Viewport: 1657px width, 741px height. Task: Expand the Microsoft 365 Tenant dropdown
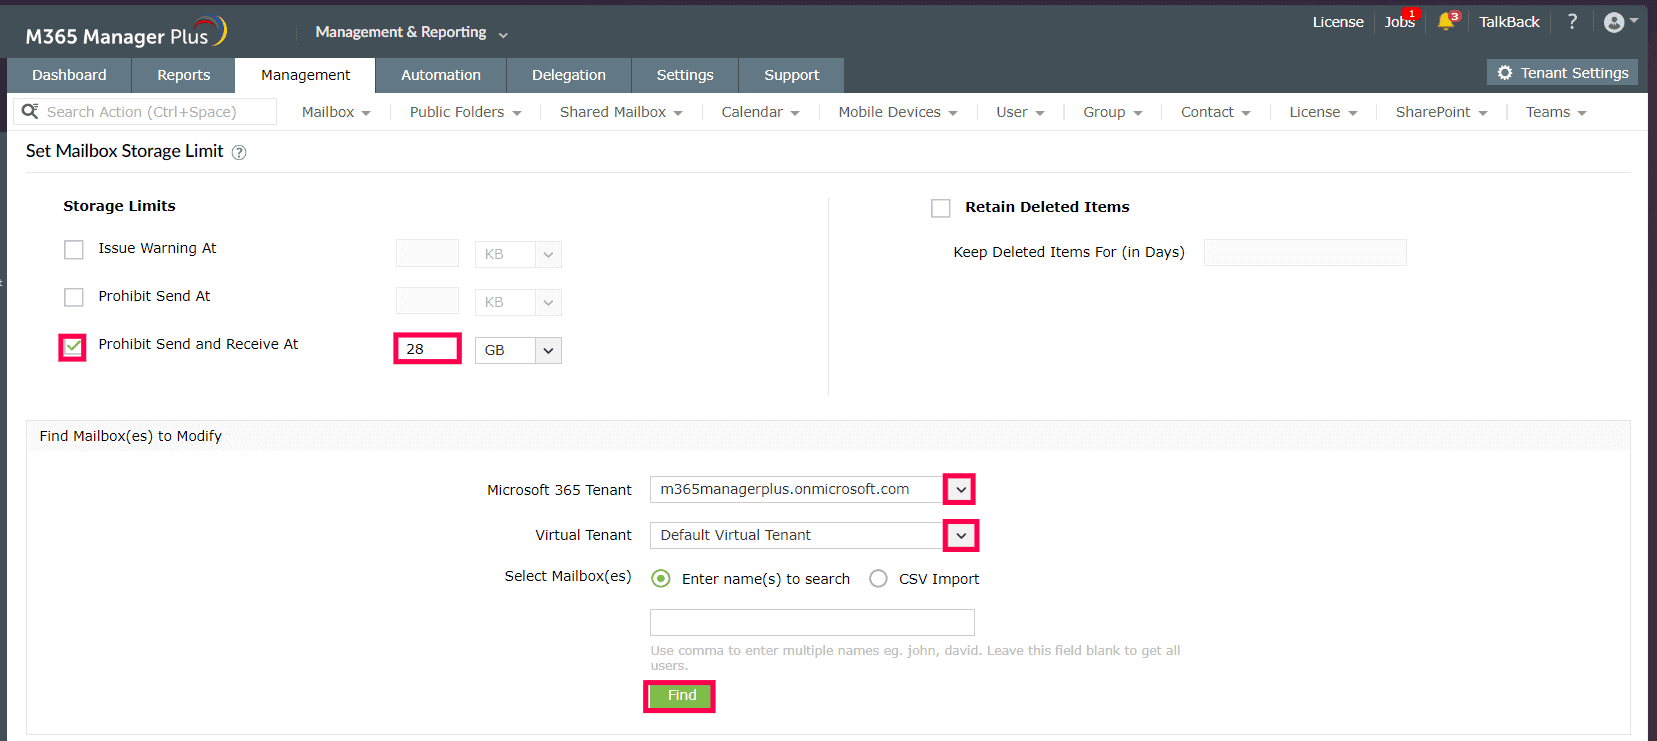click(960, 489)
